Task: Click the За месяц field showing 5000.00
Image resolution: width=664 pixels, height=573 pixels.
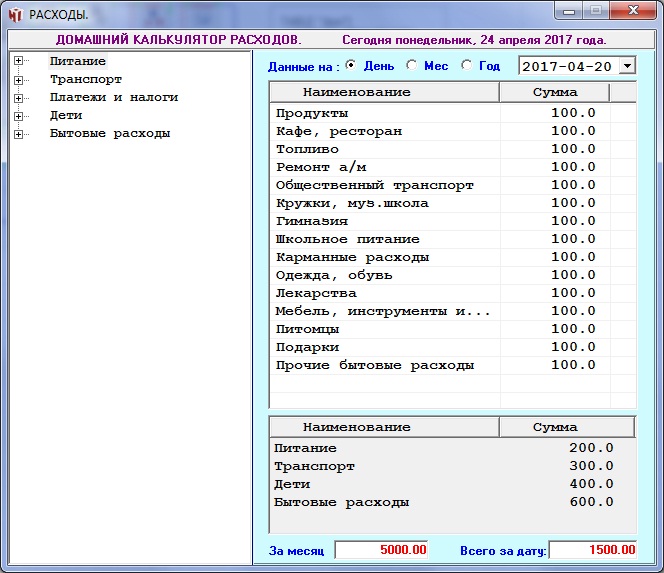Action: point(381,550)
